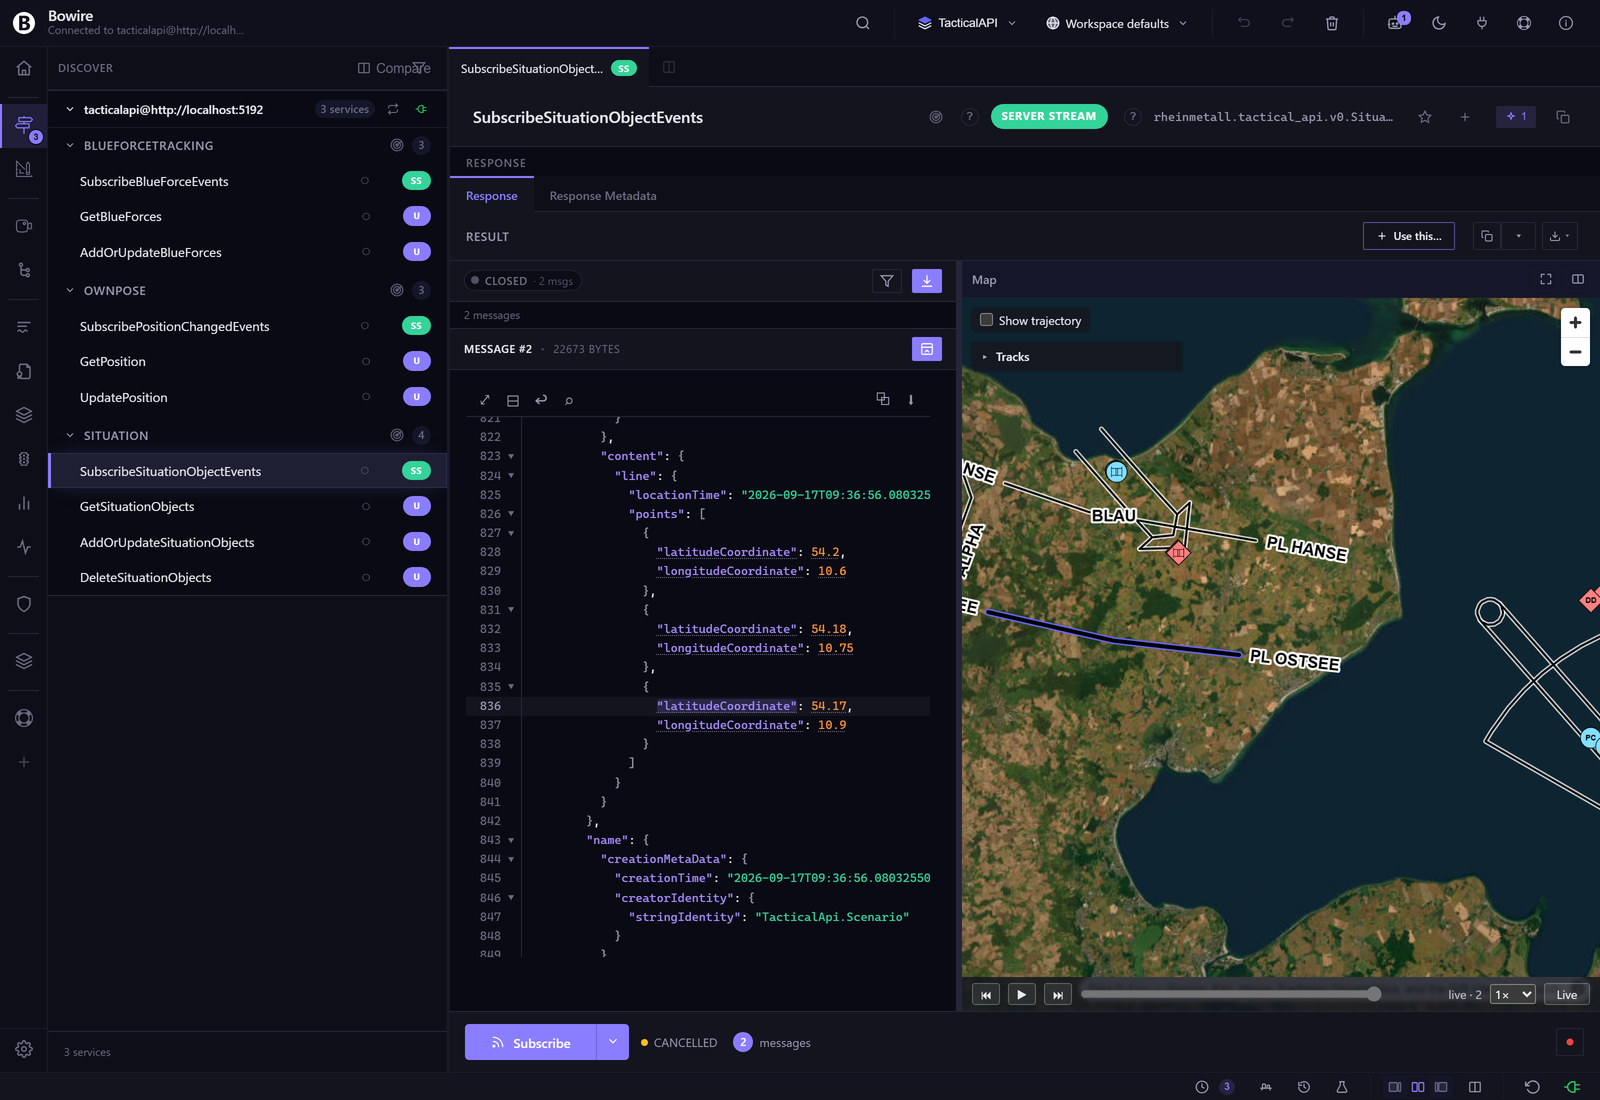Click the CLOSED 2 msgs status pill
1600x1100 pixels.
[x=523, y=281]
